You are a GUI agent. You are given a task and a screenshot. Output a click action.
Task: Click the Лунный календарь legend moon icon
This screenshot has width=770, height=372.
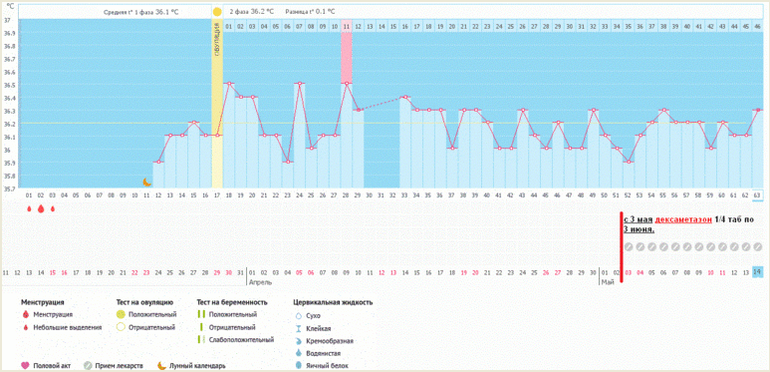tap(162, 366)
